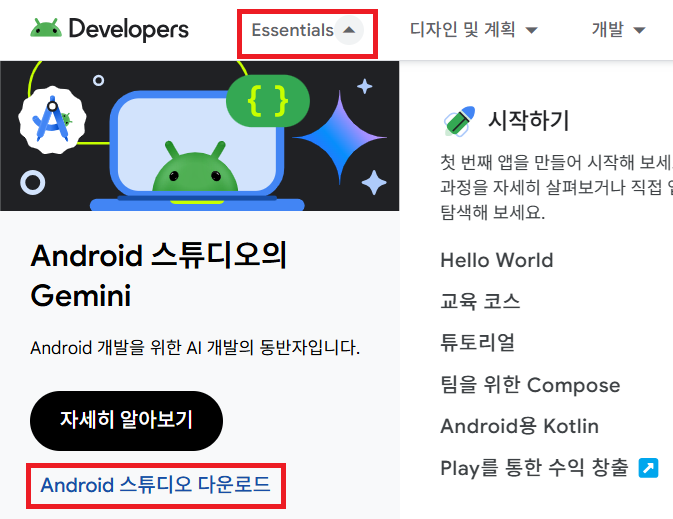Open the Android 스튜디오 다운로드 link
673x519 pixels.
(155, 485)
